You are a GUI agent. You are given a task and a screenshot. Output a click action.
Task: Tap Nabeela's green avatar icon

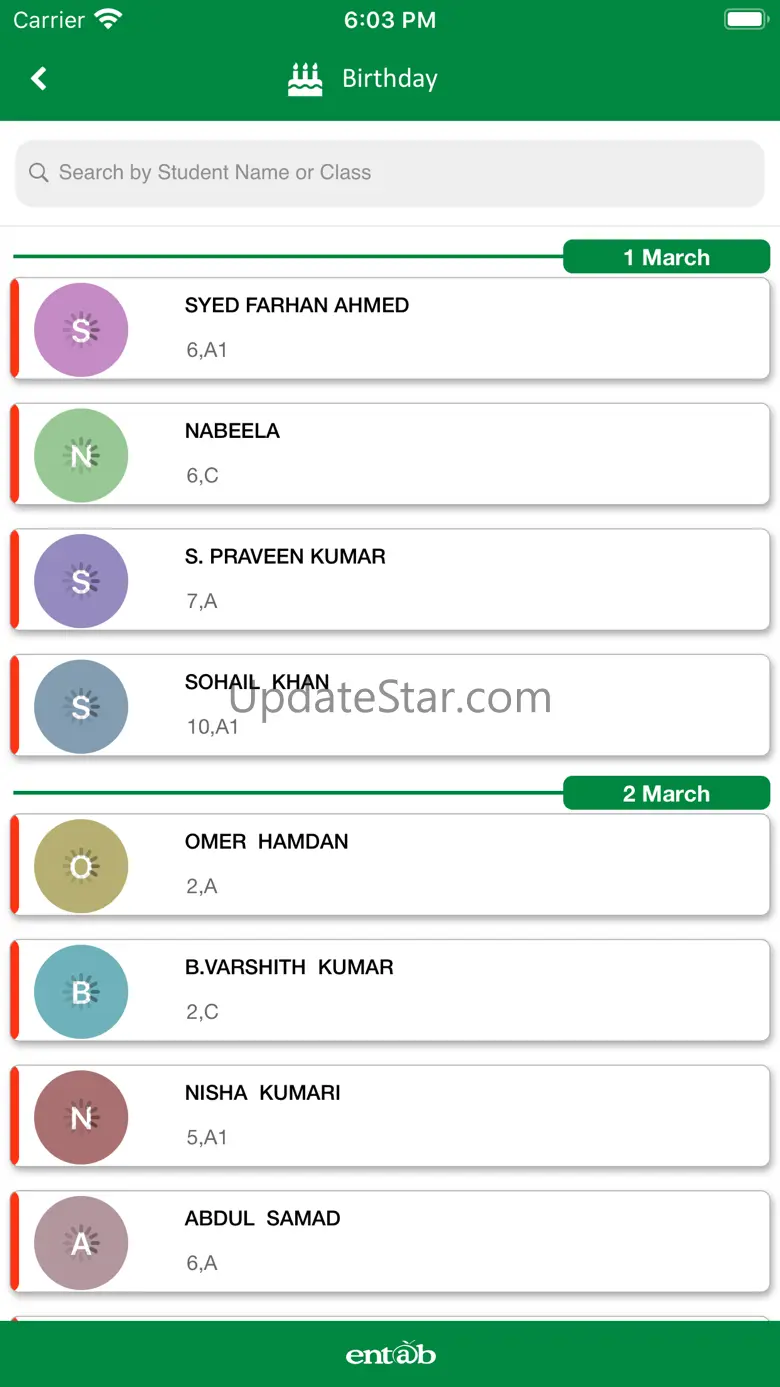[81, 455]
